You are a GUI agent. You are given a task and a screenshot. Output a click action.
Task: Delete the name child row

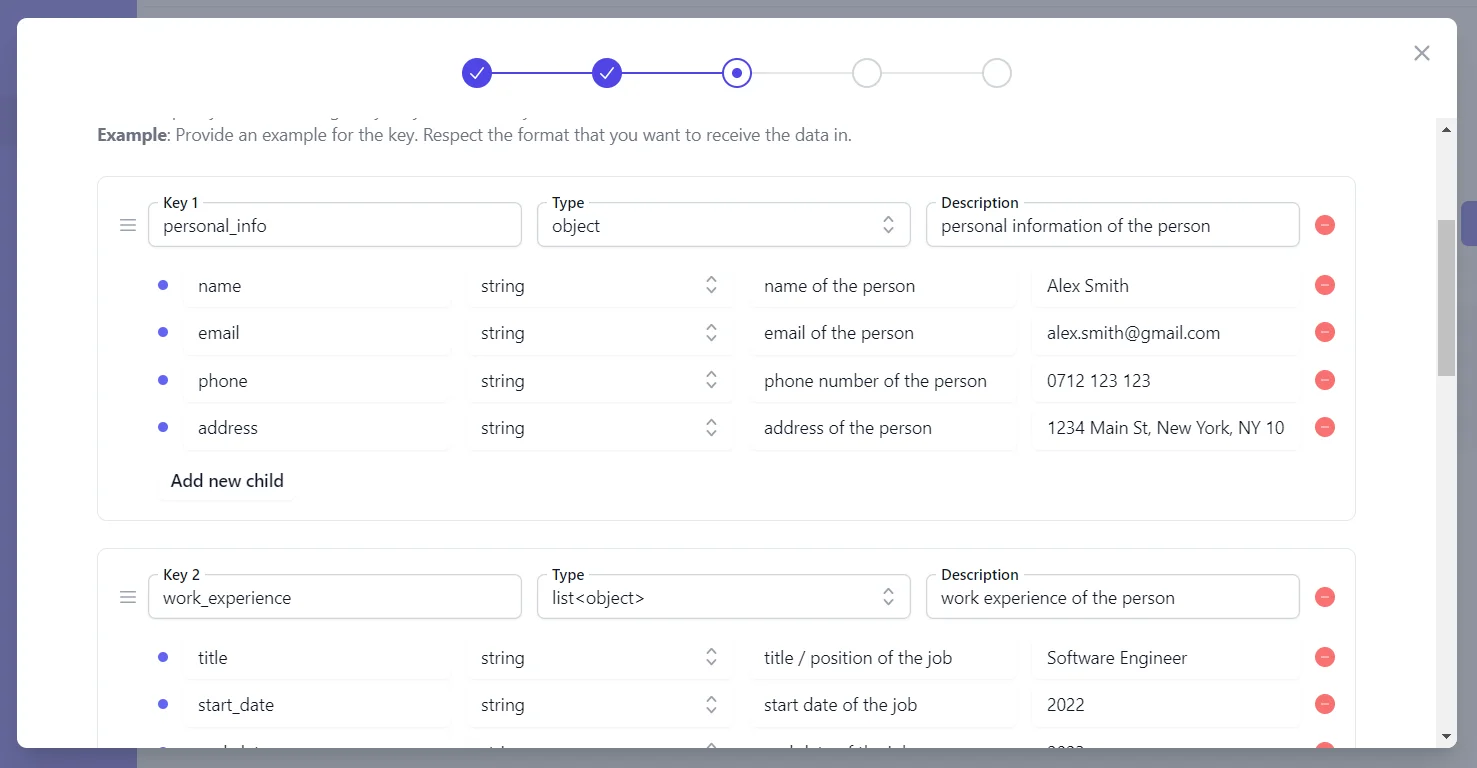(1325, 285)
